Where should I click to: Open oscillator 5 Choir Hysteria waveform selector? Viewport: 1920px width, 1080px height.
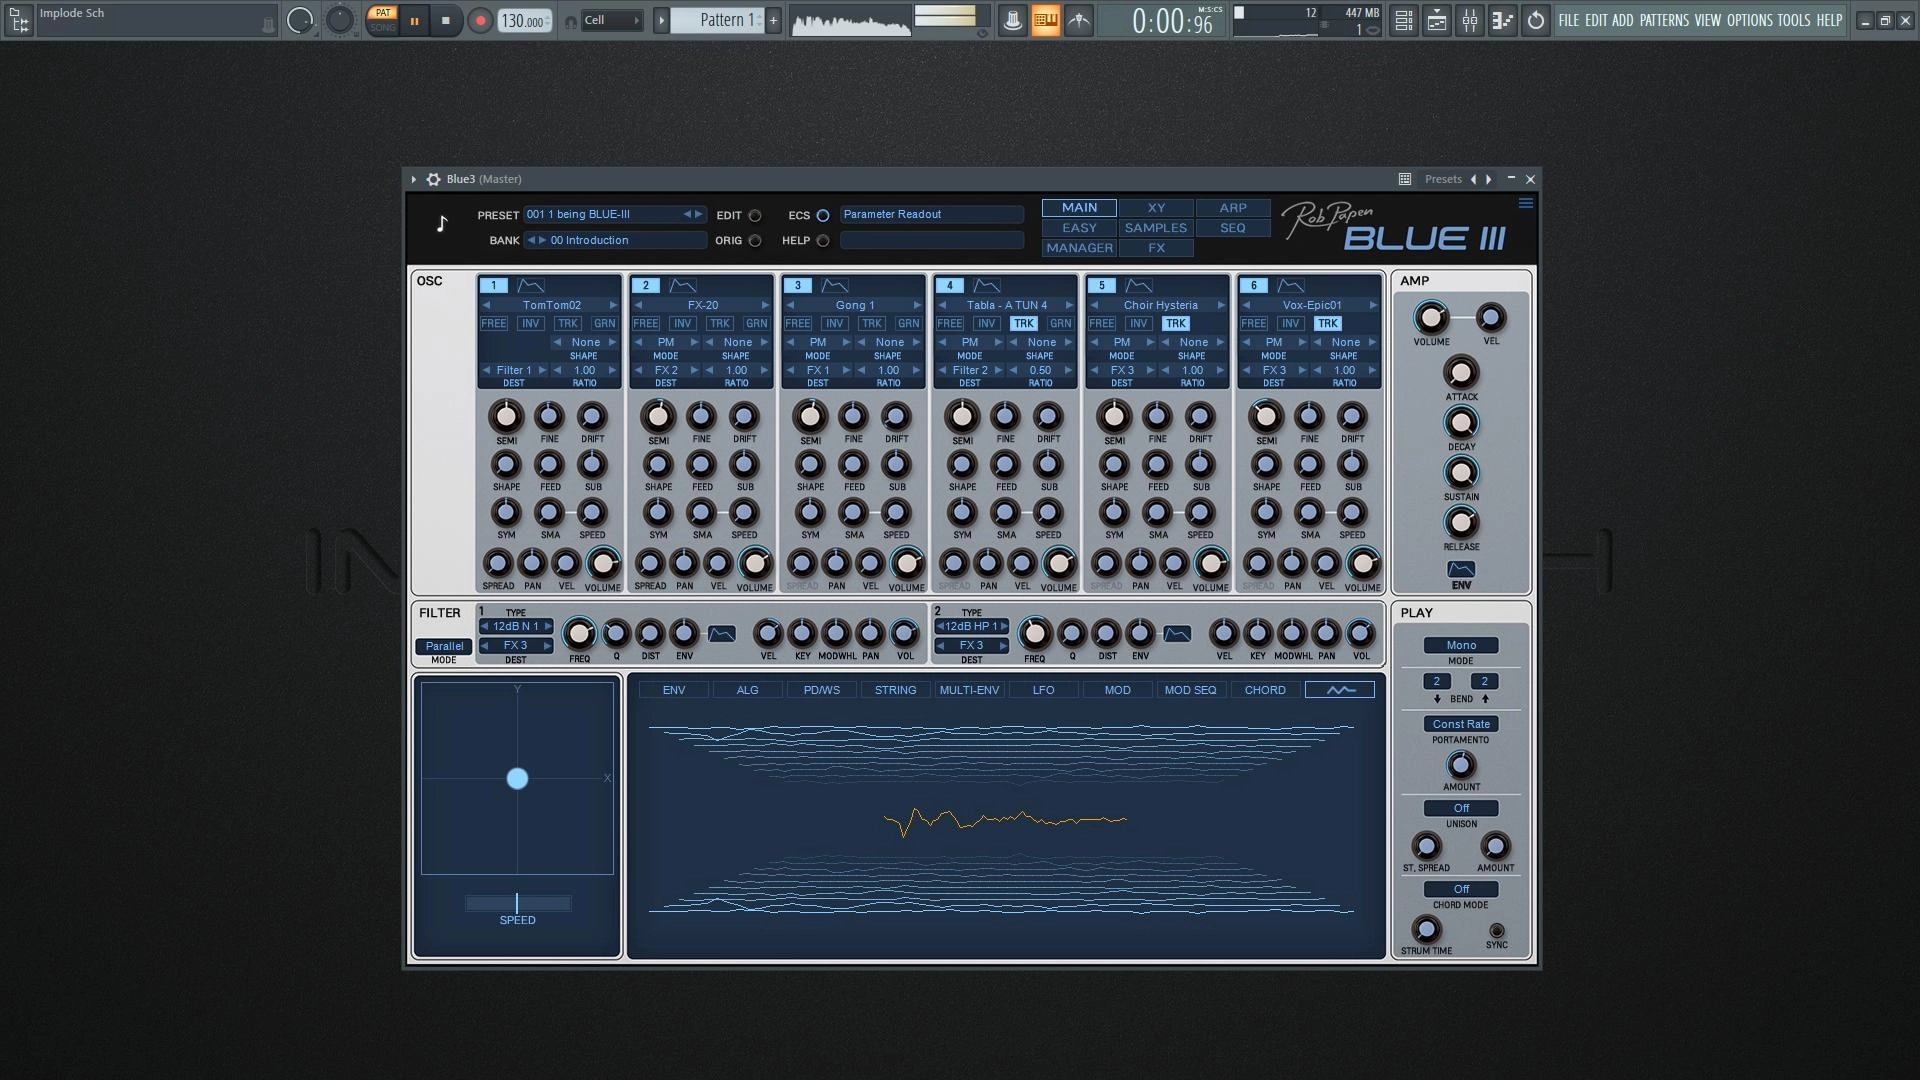click(x=1159, y=305)
